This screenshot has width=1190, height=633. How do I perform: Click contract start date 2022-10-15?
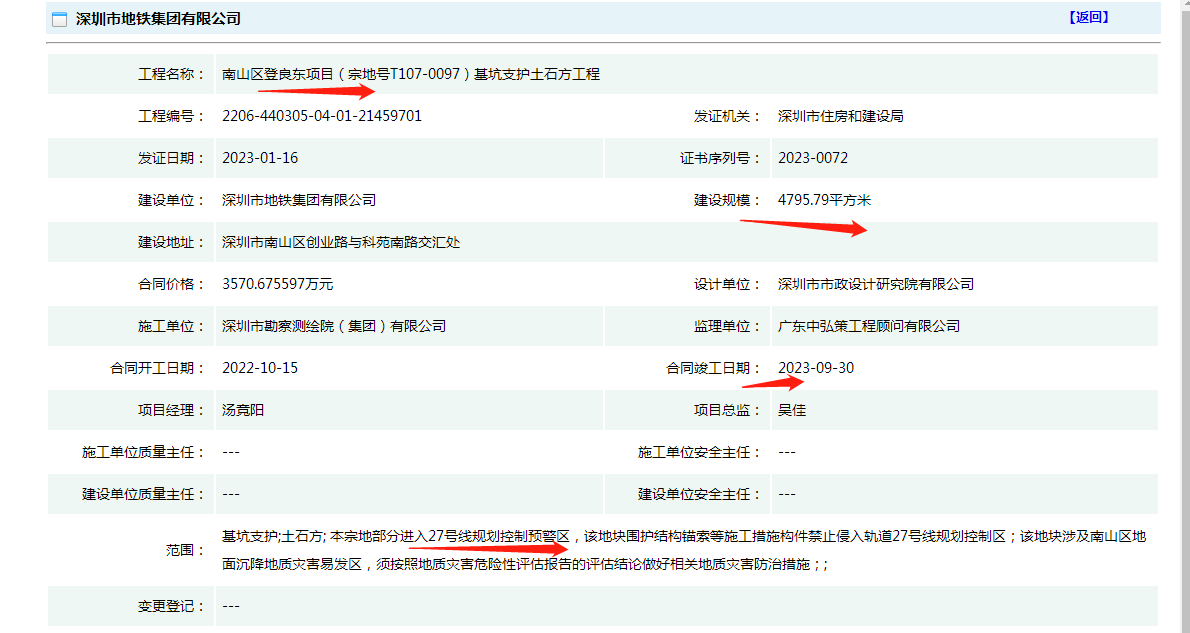pos(260,368)
